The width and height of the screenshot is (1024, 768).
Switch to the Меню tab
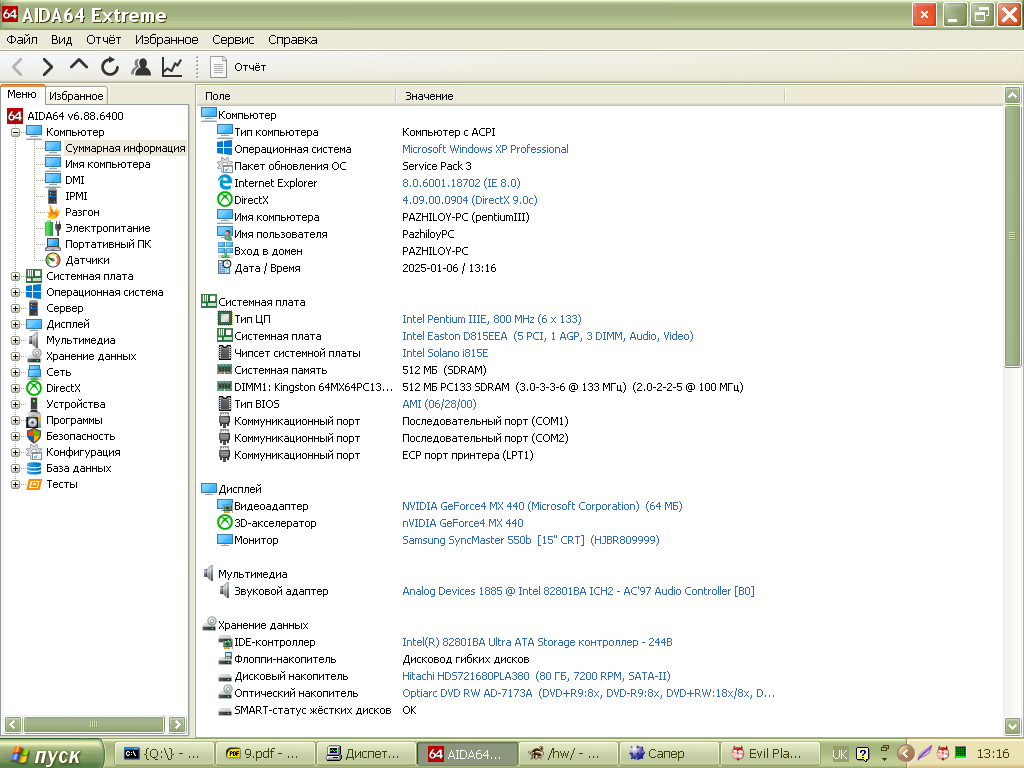(x=22, y=95)
